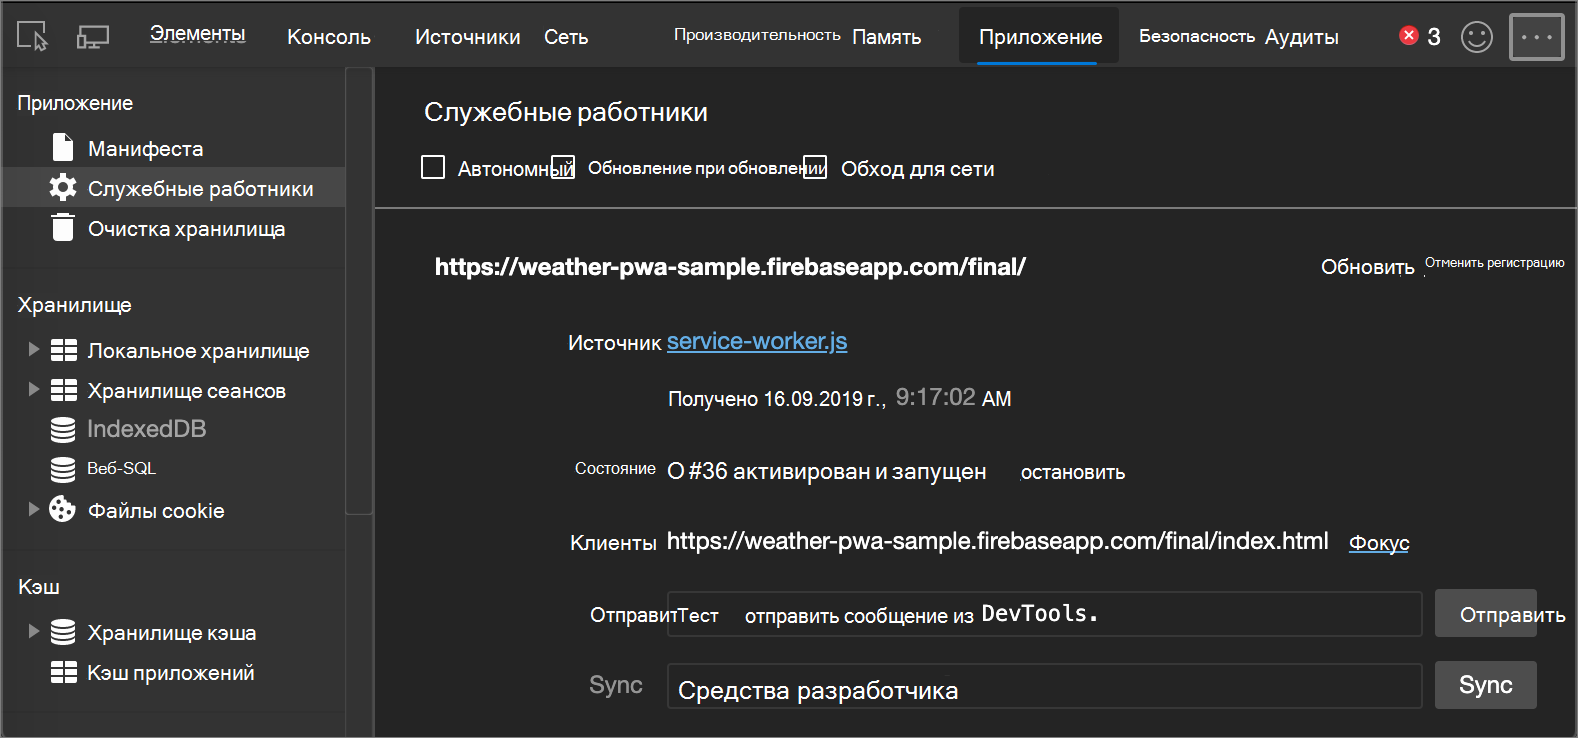
Task: Select Манифеста in the sidebar
Action: point(145,149)
